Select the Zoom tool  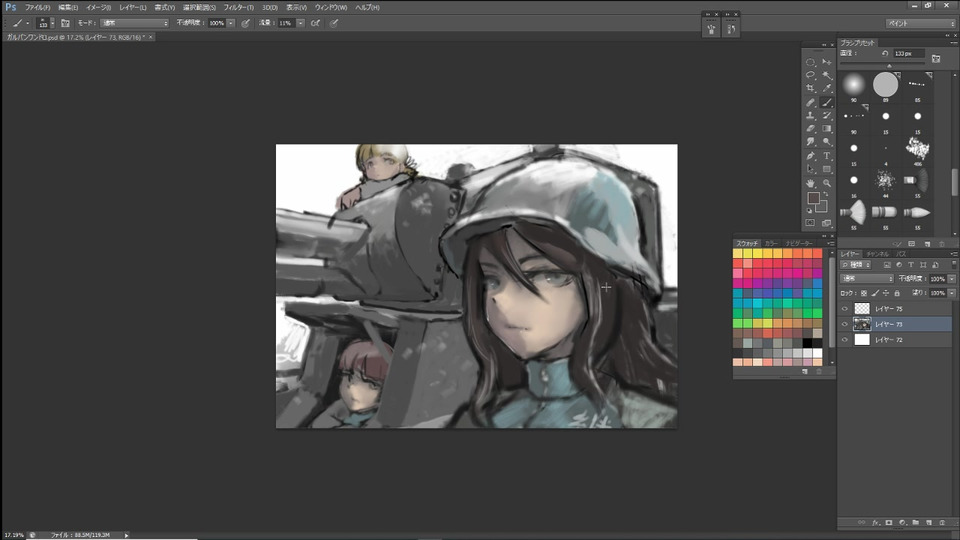pos(827,183)
